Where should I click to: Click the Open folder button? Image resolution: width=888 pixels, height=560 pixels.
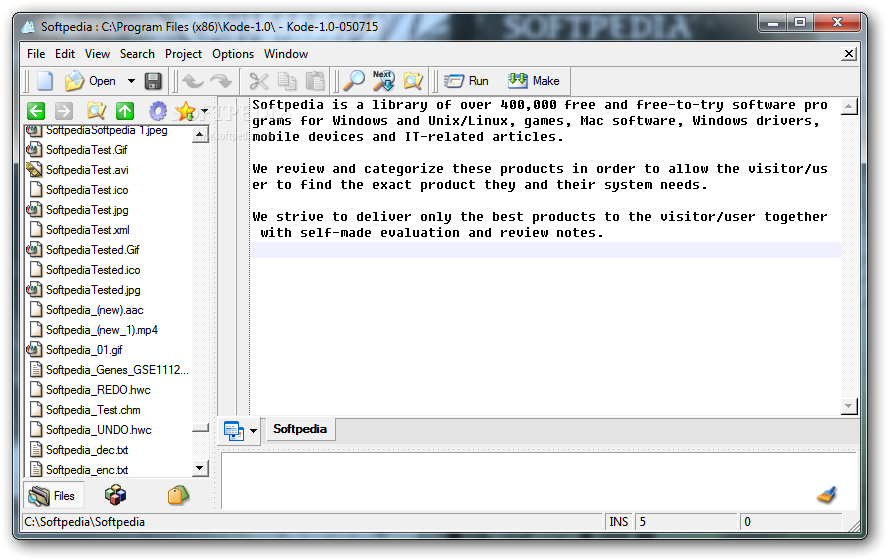(91, 81)
